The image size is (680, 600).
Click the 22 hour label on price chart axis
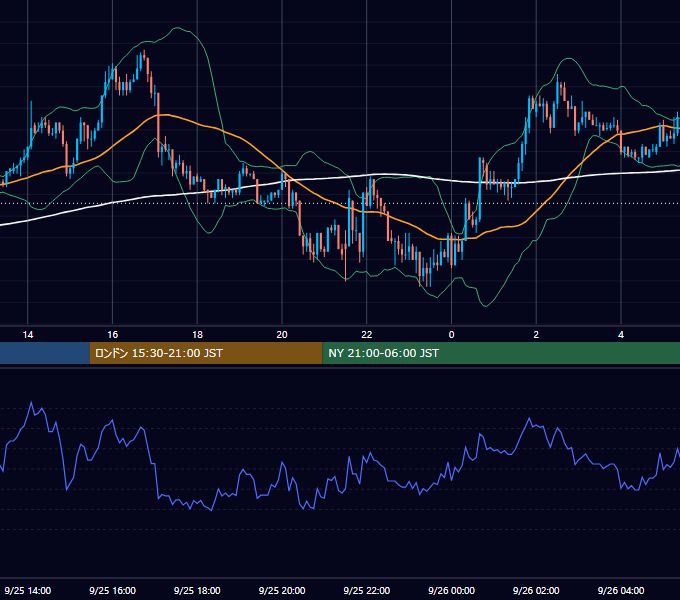367,335
